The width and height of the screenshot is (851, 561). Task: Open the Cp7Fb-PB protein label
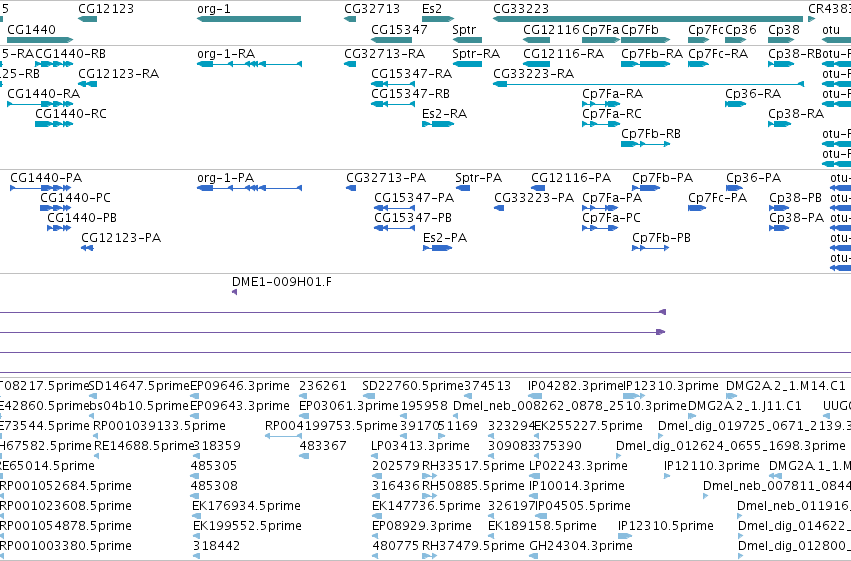(x=661, y=238)
